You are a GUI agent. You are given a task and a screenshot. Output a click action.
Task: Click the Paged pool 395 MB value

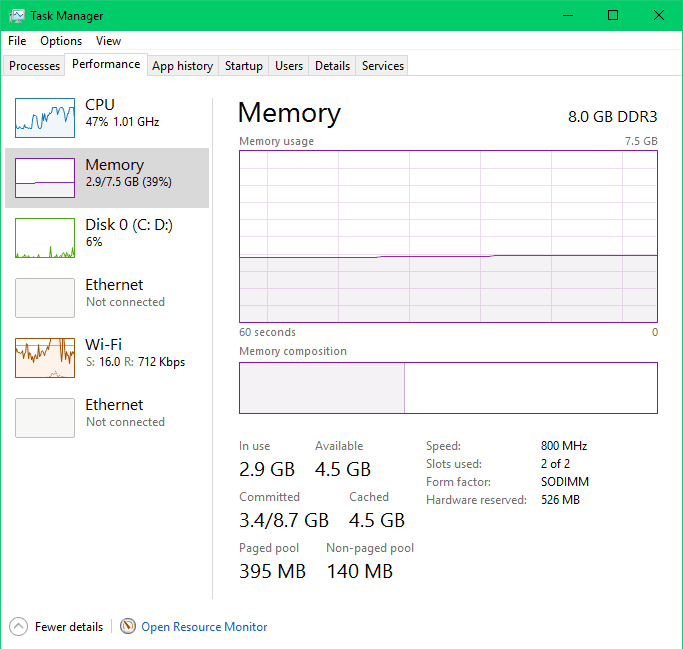(x=272, y=571)
